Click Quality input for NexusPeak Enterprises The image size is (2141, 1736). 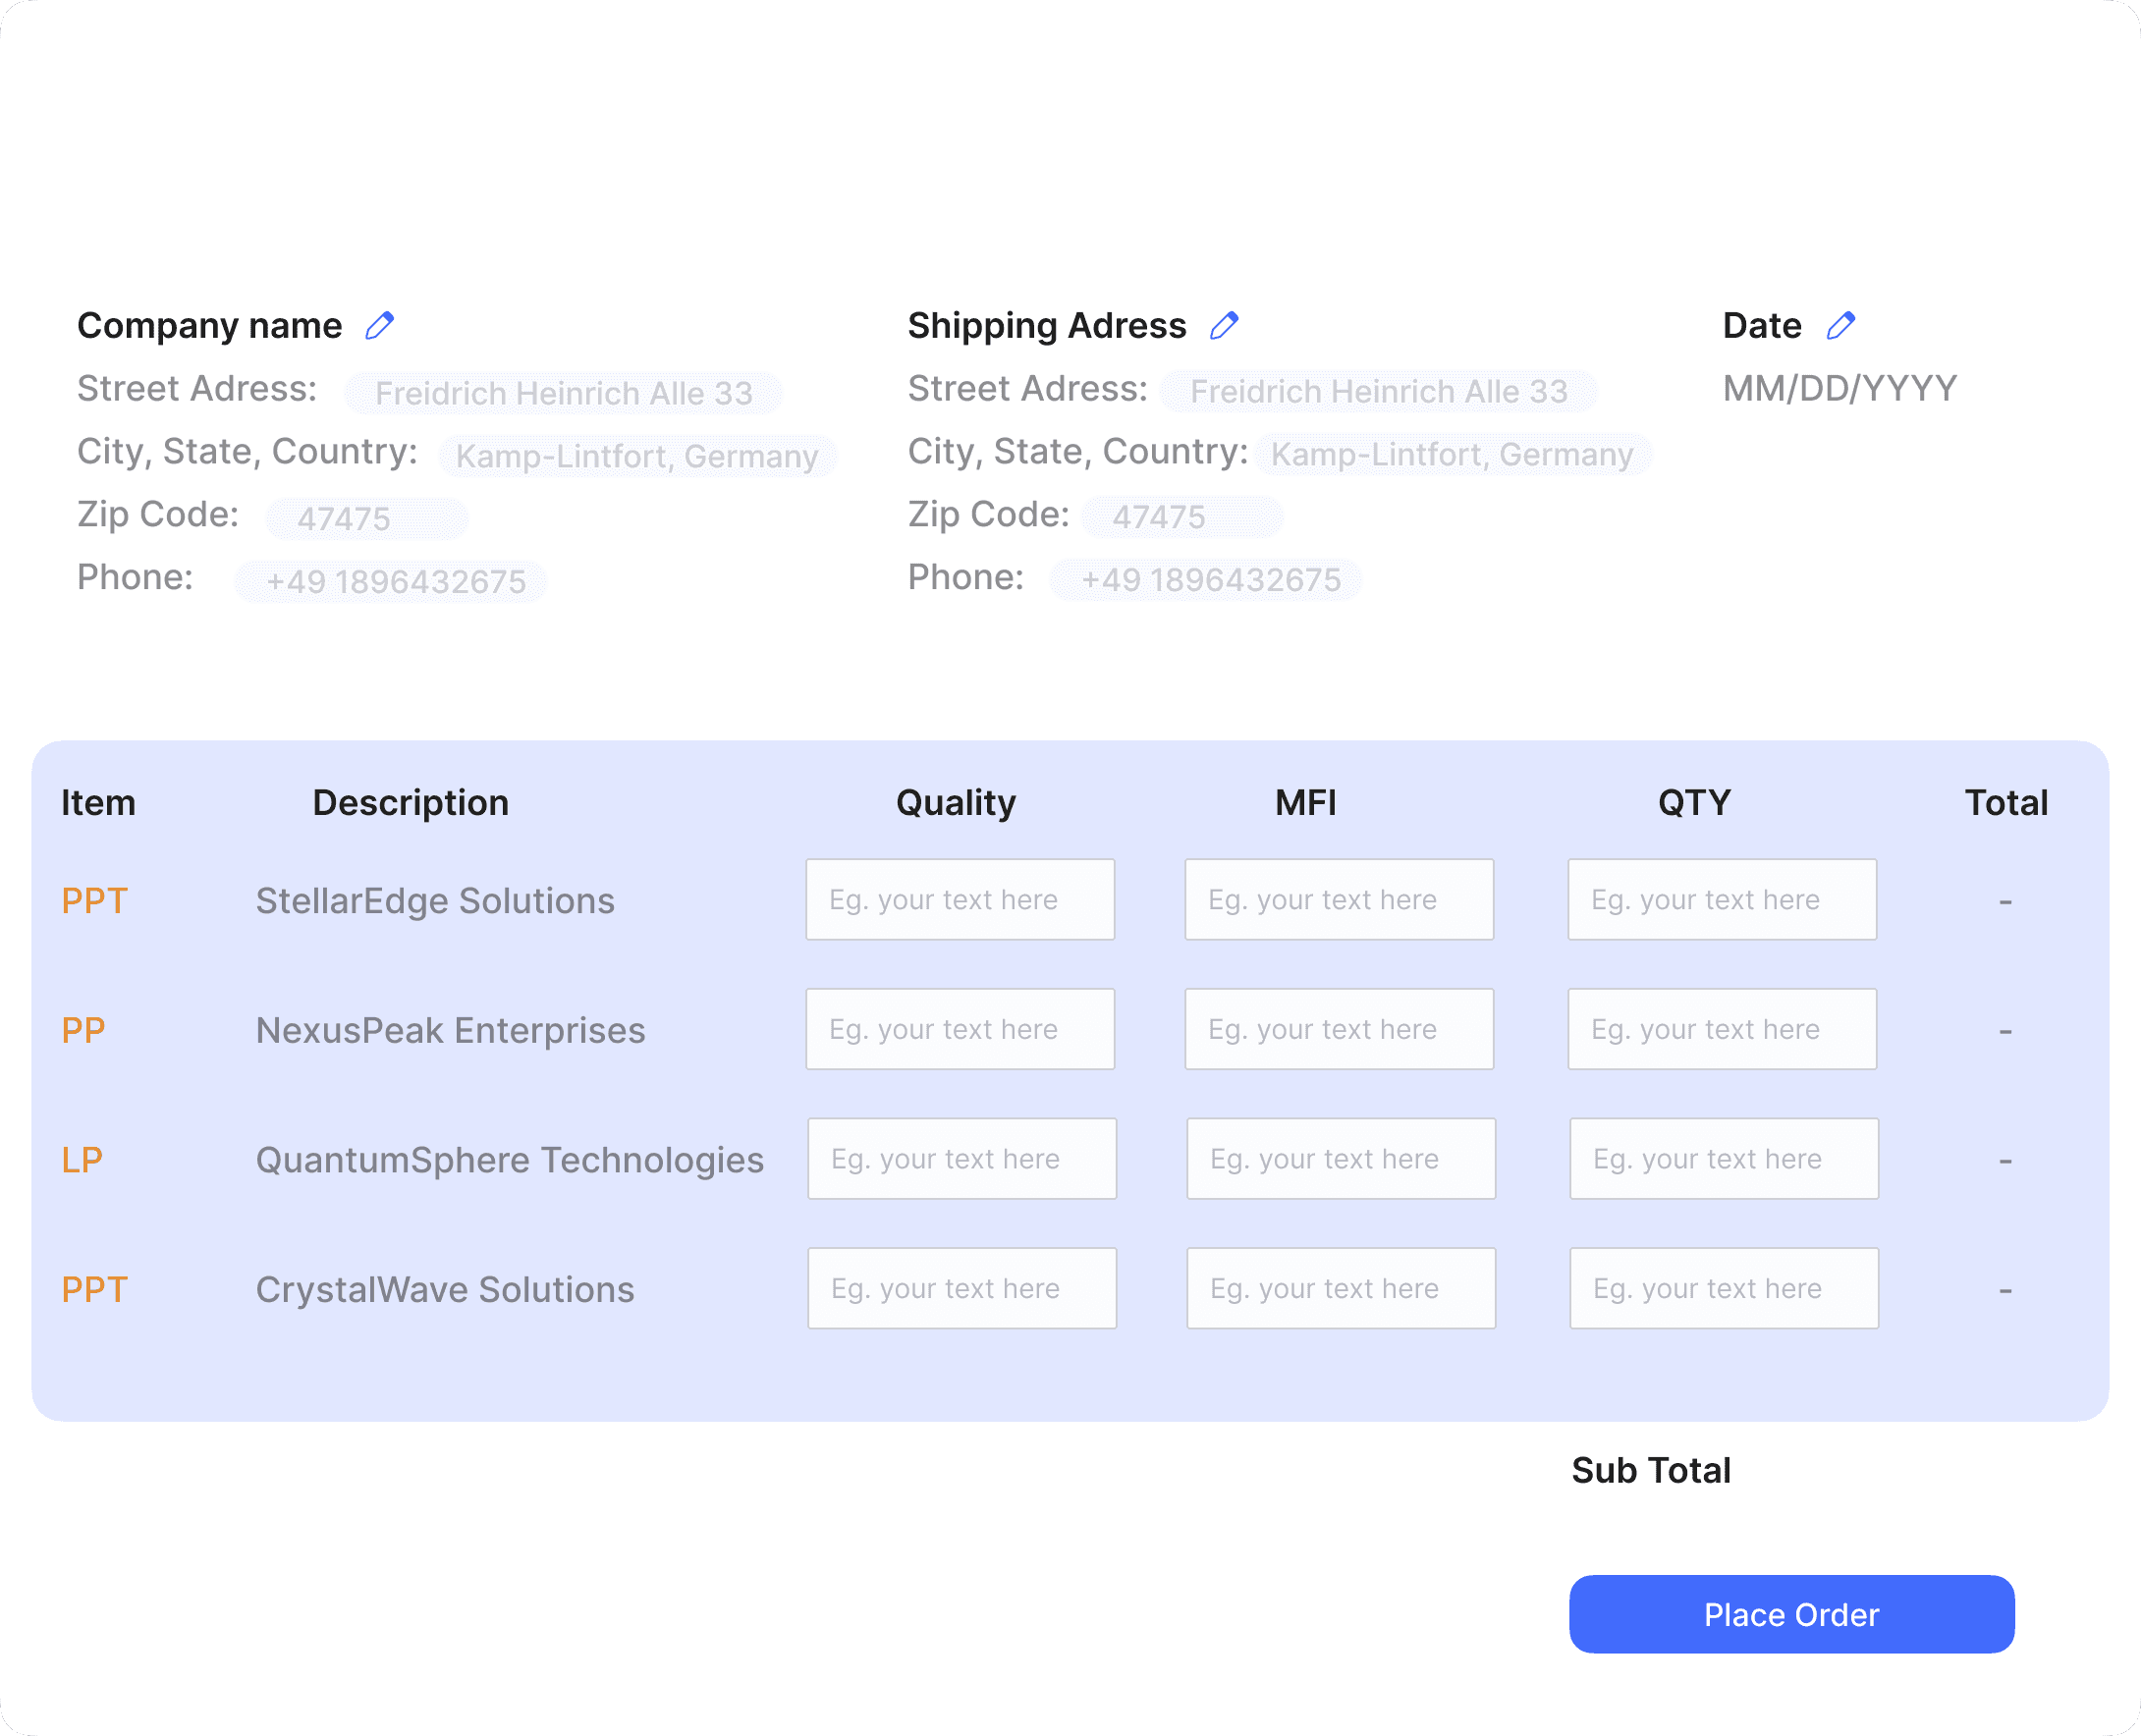click(x=959, y=1029)
